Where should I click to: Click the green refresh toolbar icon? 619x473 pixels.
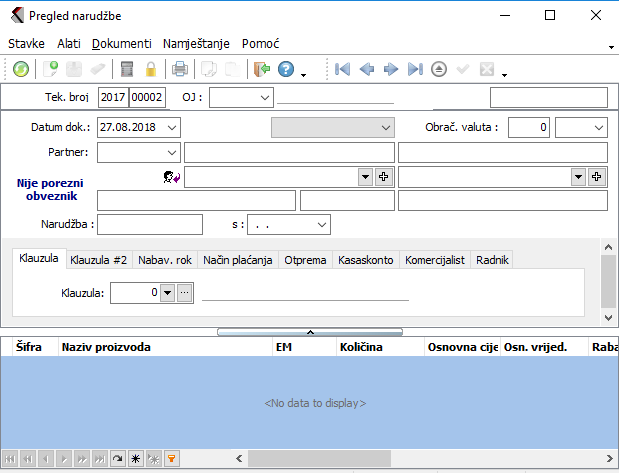(20, 69)
